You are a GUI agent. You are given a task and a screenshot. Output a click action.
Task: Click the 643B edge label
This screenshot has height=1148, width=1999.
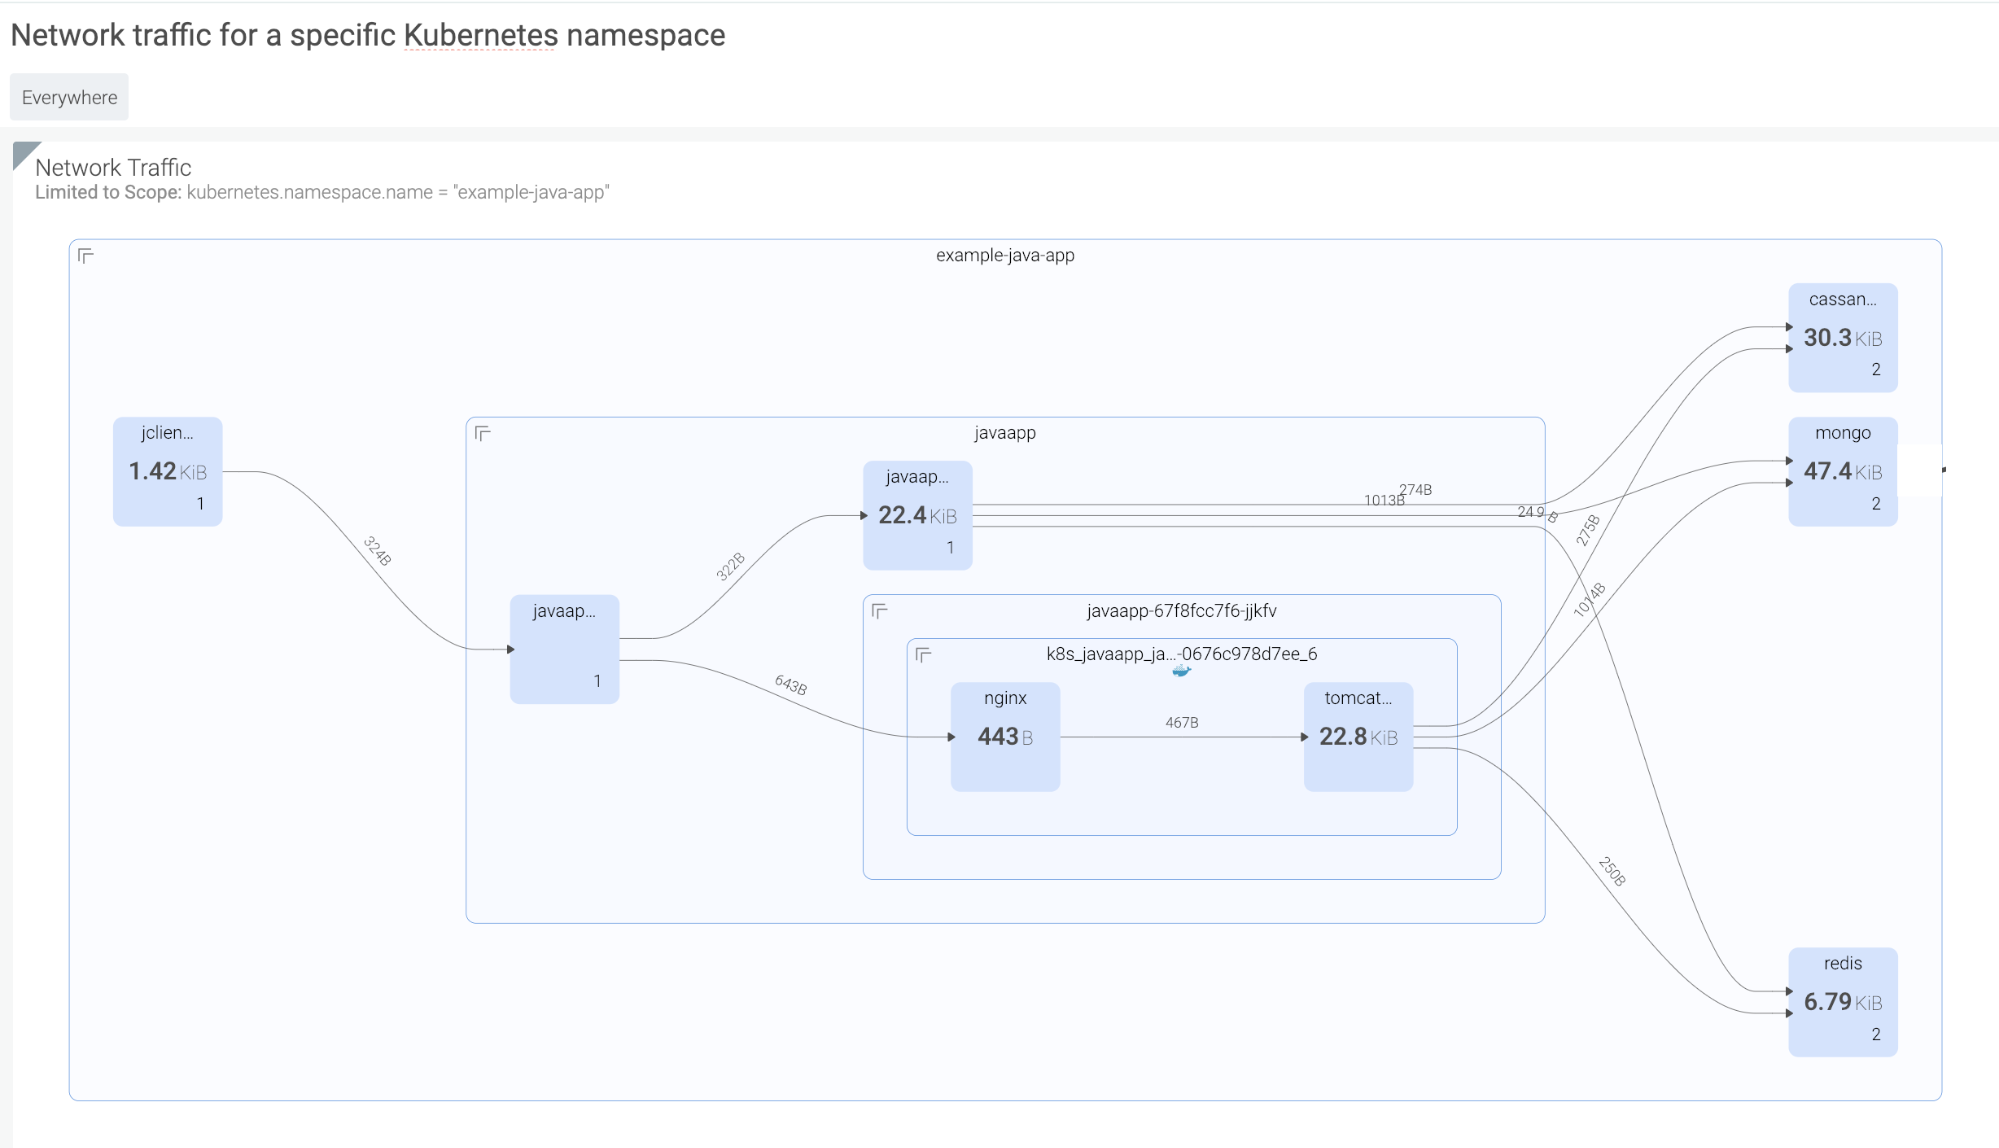click(x=790, y=685)
